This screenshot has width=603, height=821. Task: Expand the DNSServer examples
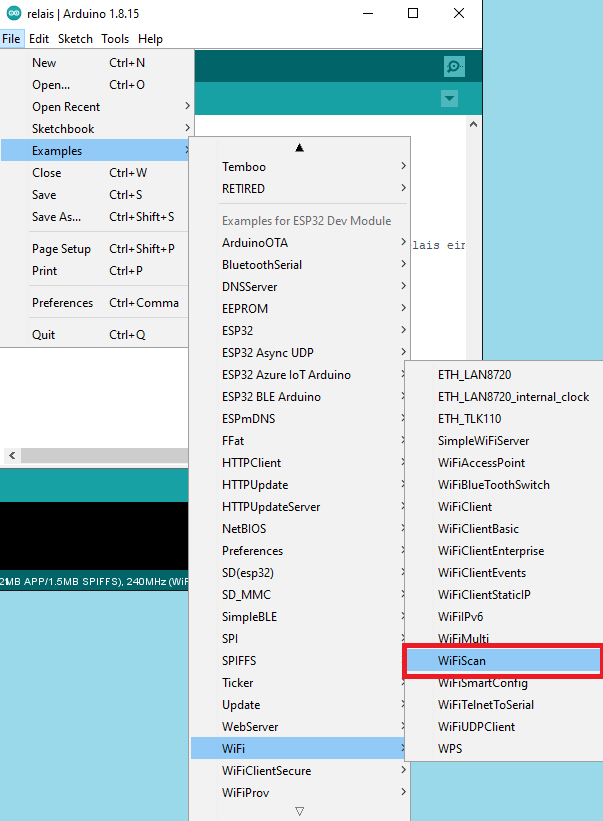299,287
